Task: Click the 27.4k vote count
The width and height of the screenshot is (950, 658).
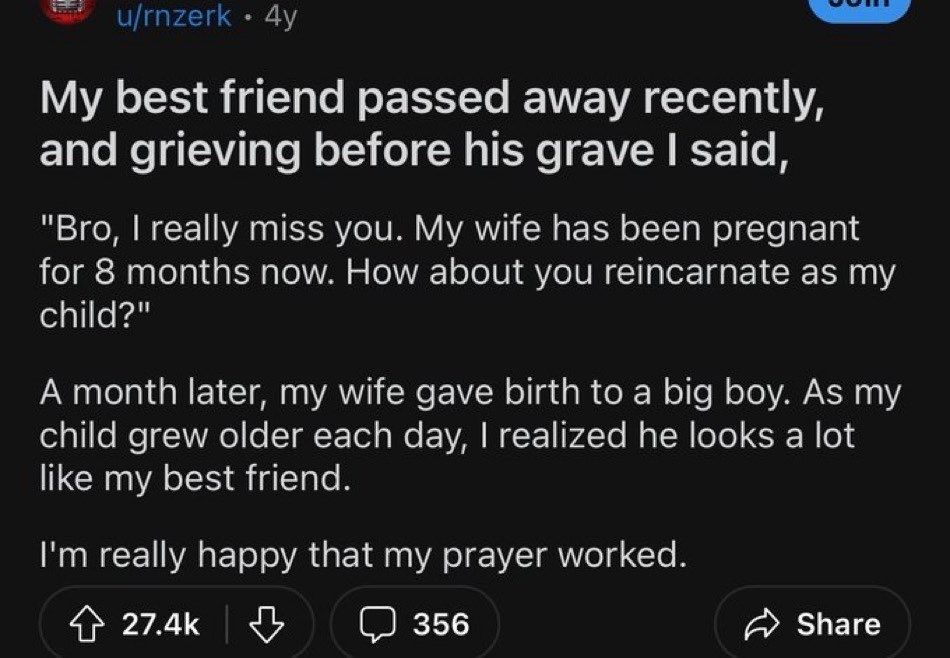Action: tap(160, 625)
